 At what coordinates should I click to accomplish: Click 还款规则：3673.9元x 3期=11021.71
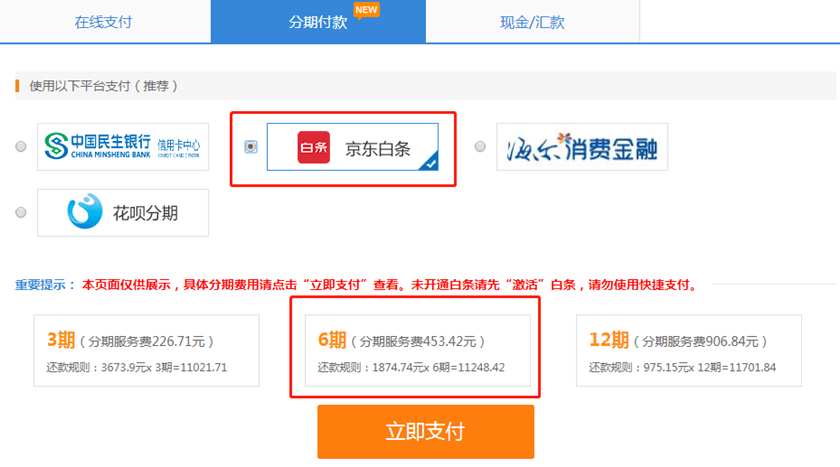click(137, 367)
